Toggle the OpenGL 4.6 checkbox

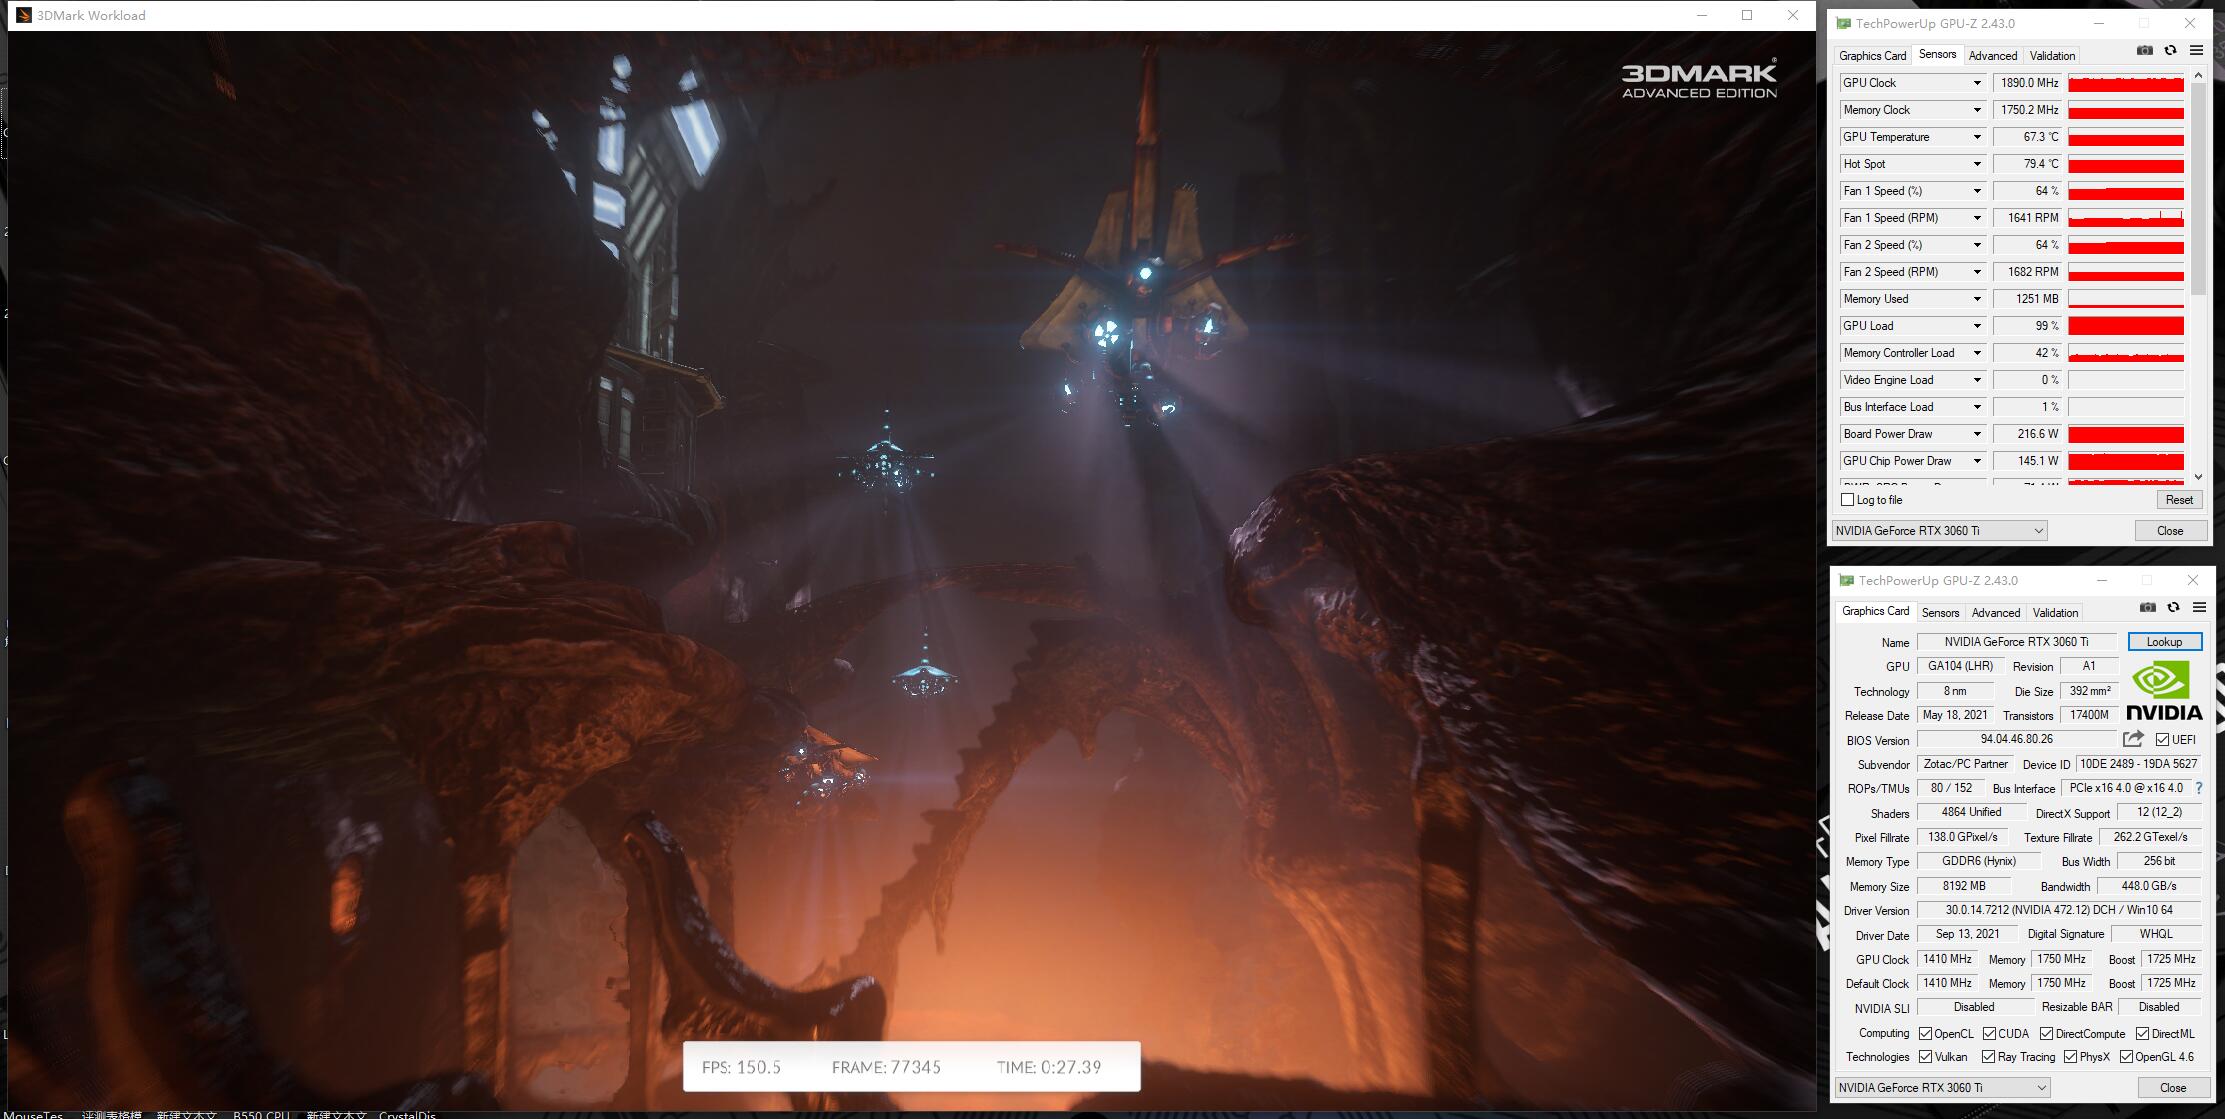(2126, 1057)
